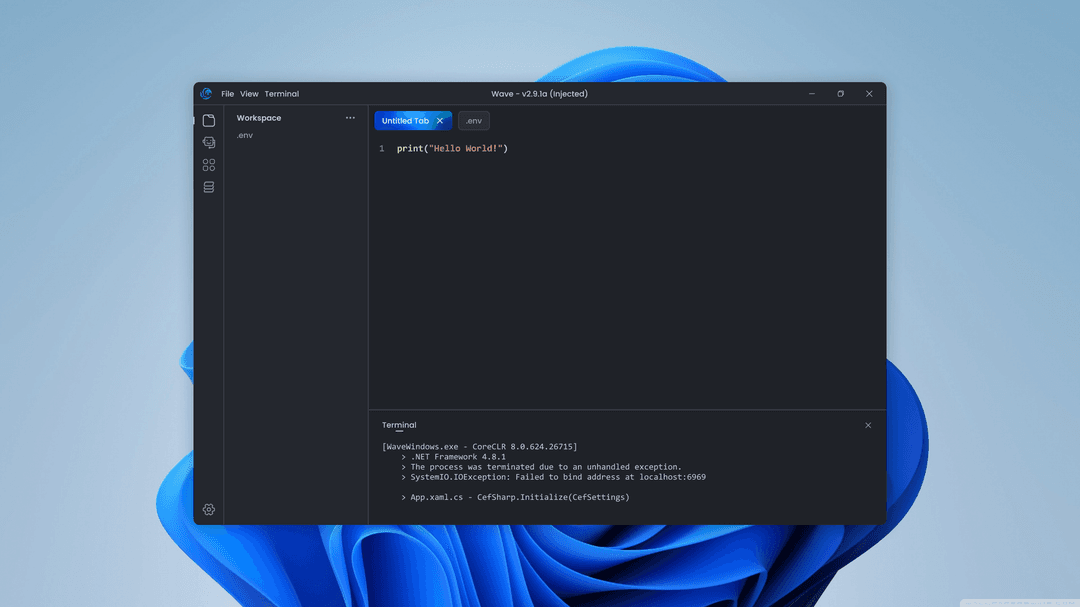1080x607 pixels.
Task: Open the File menu
Action: [227, 93]
